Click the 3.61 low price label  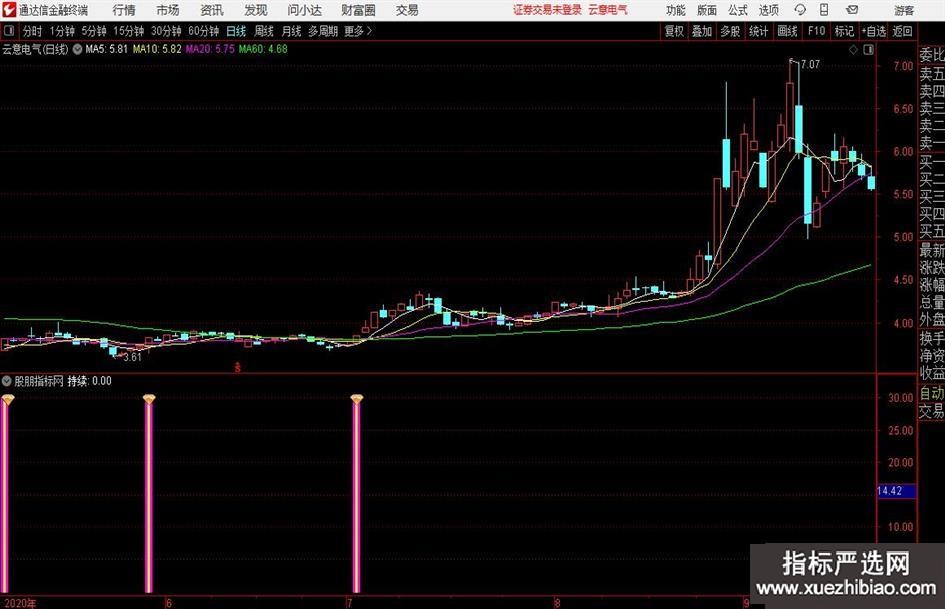[132, 357]
